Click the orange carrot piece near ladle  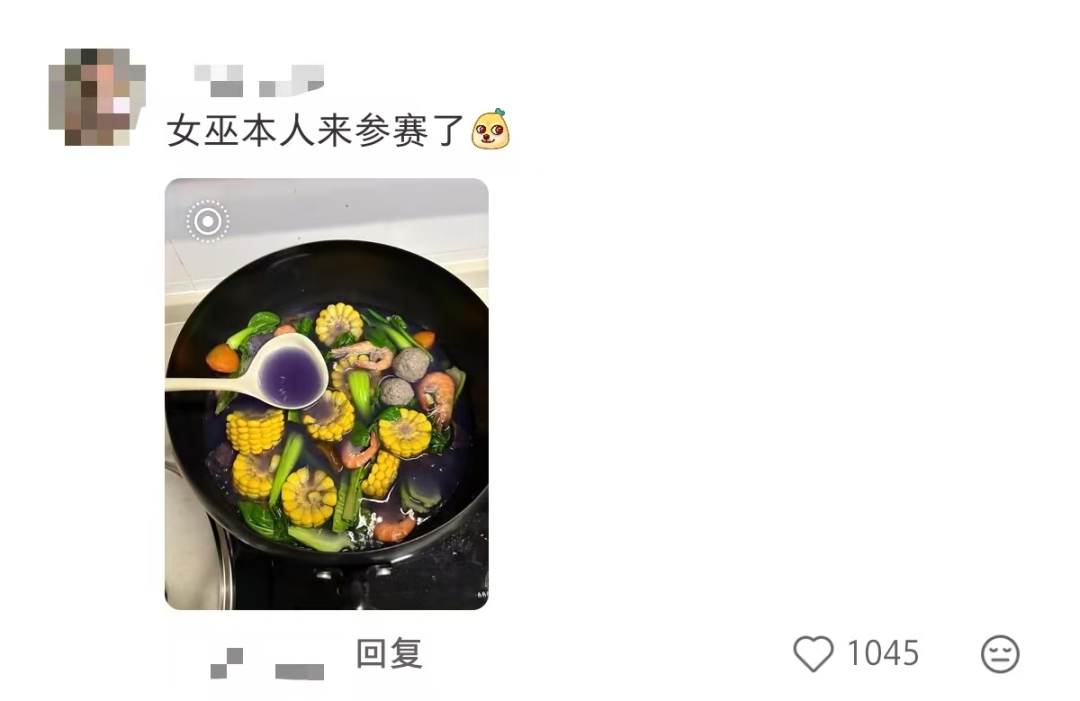pyautogui.click(x=222, y=359)
